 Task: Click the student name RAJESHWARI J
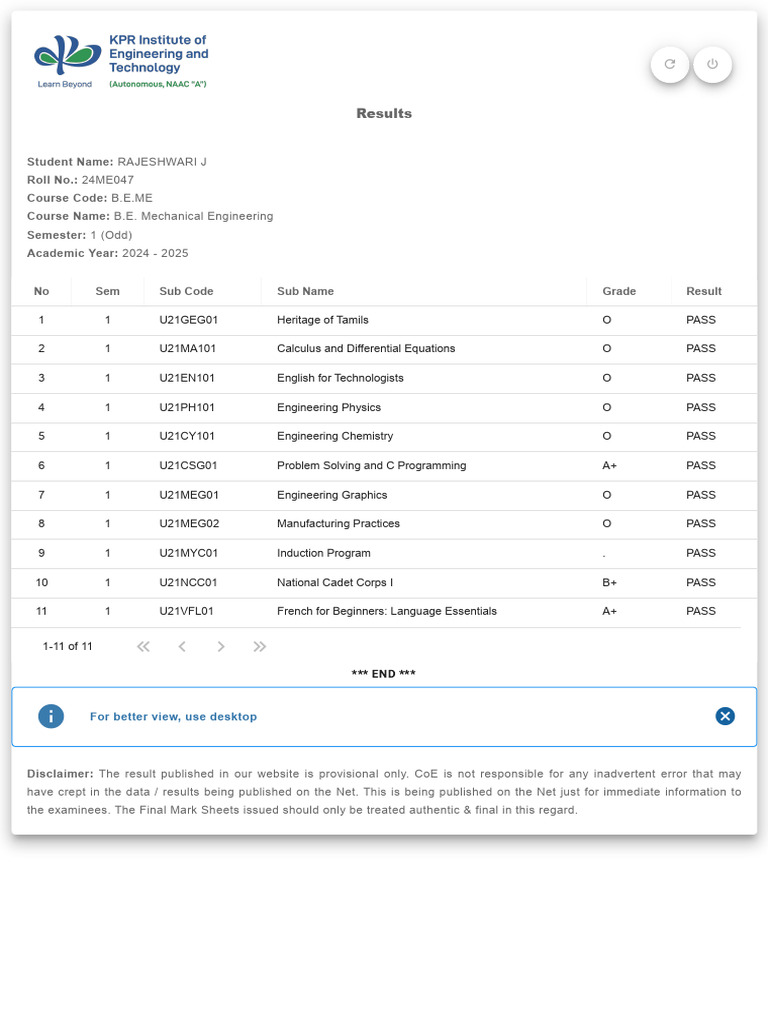(x=162, y=162)
